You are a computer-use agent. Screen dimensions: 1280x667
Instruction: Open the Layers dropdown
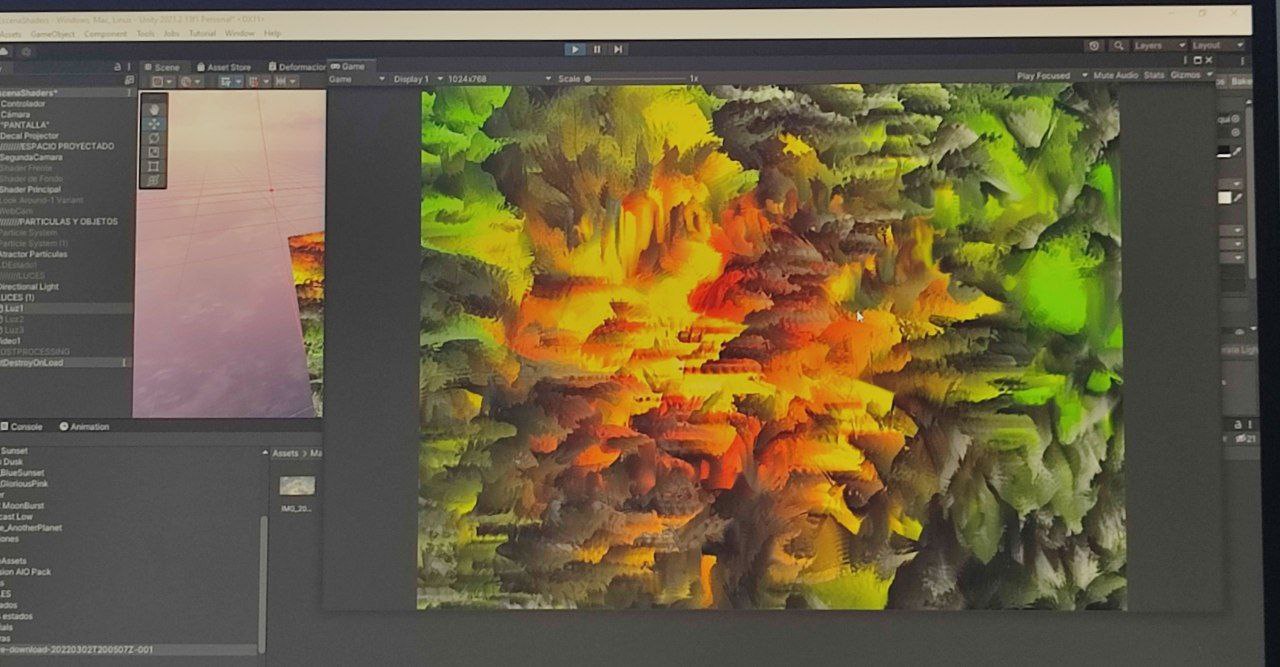1159,46
